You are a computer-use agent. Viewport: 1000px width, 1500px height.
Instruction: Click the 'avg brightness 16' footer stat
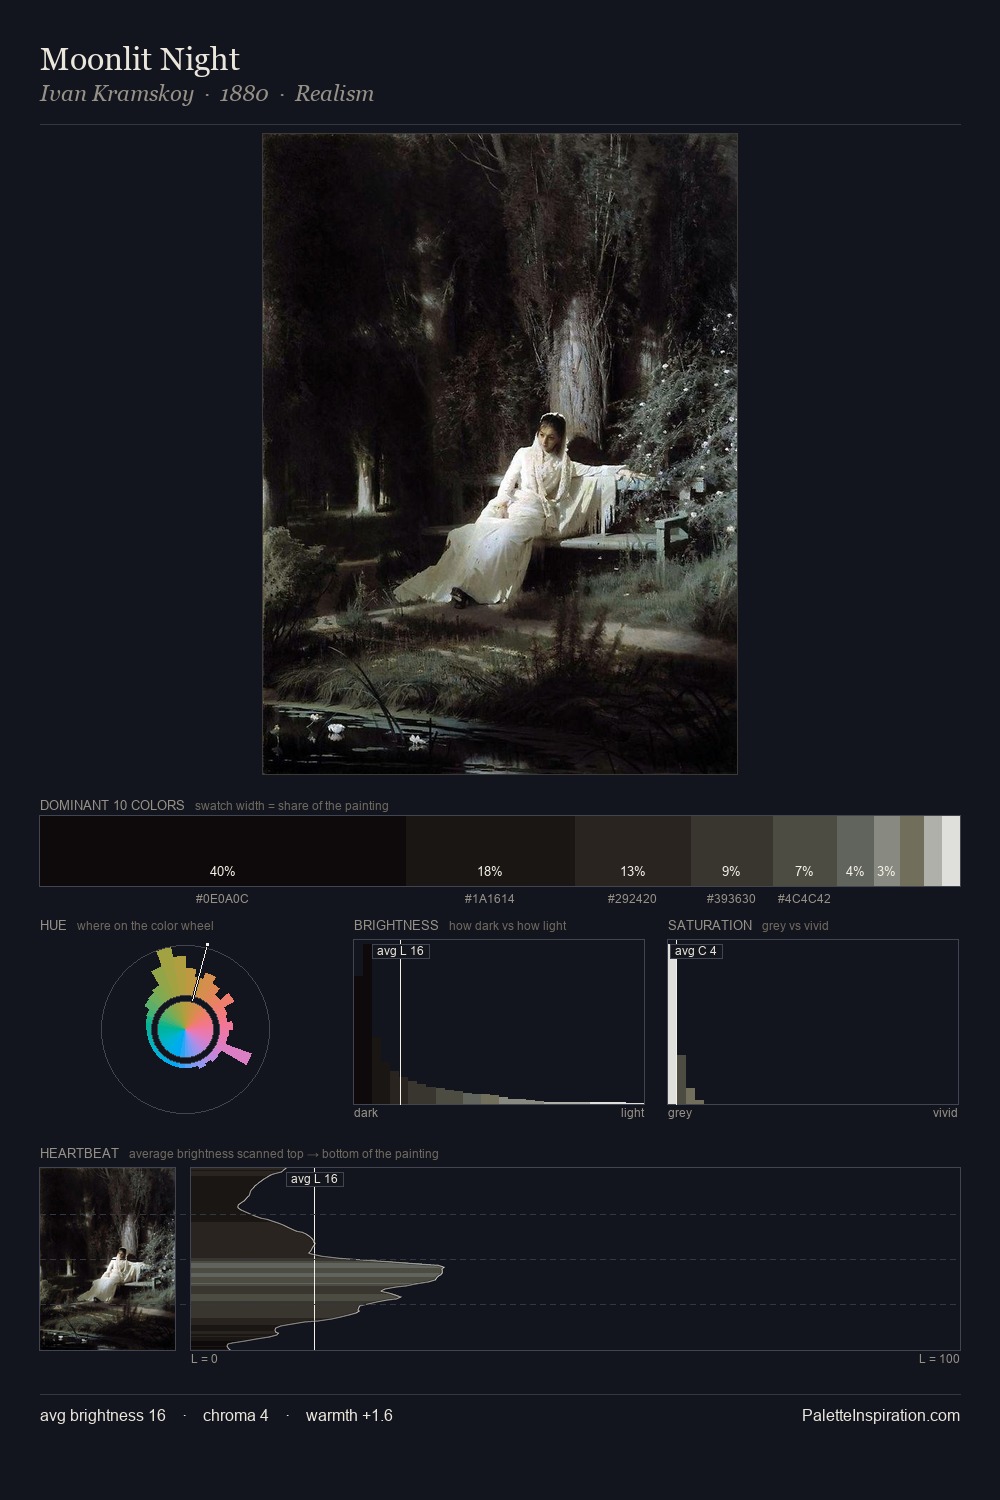tap(103, 1415)
